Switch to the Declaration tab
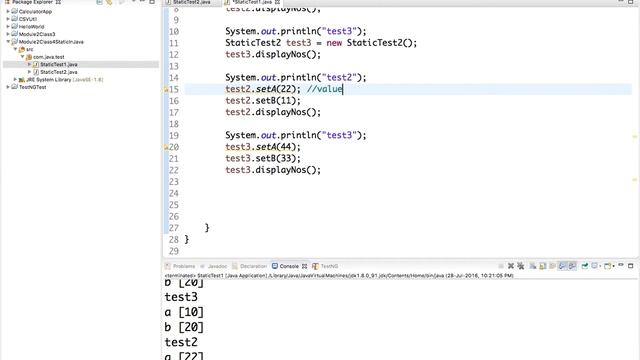 point(249,266)
